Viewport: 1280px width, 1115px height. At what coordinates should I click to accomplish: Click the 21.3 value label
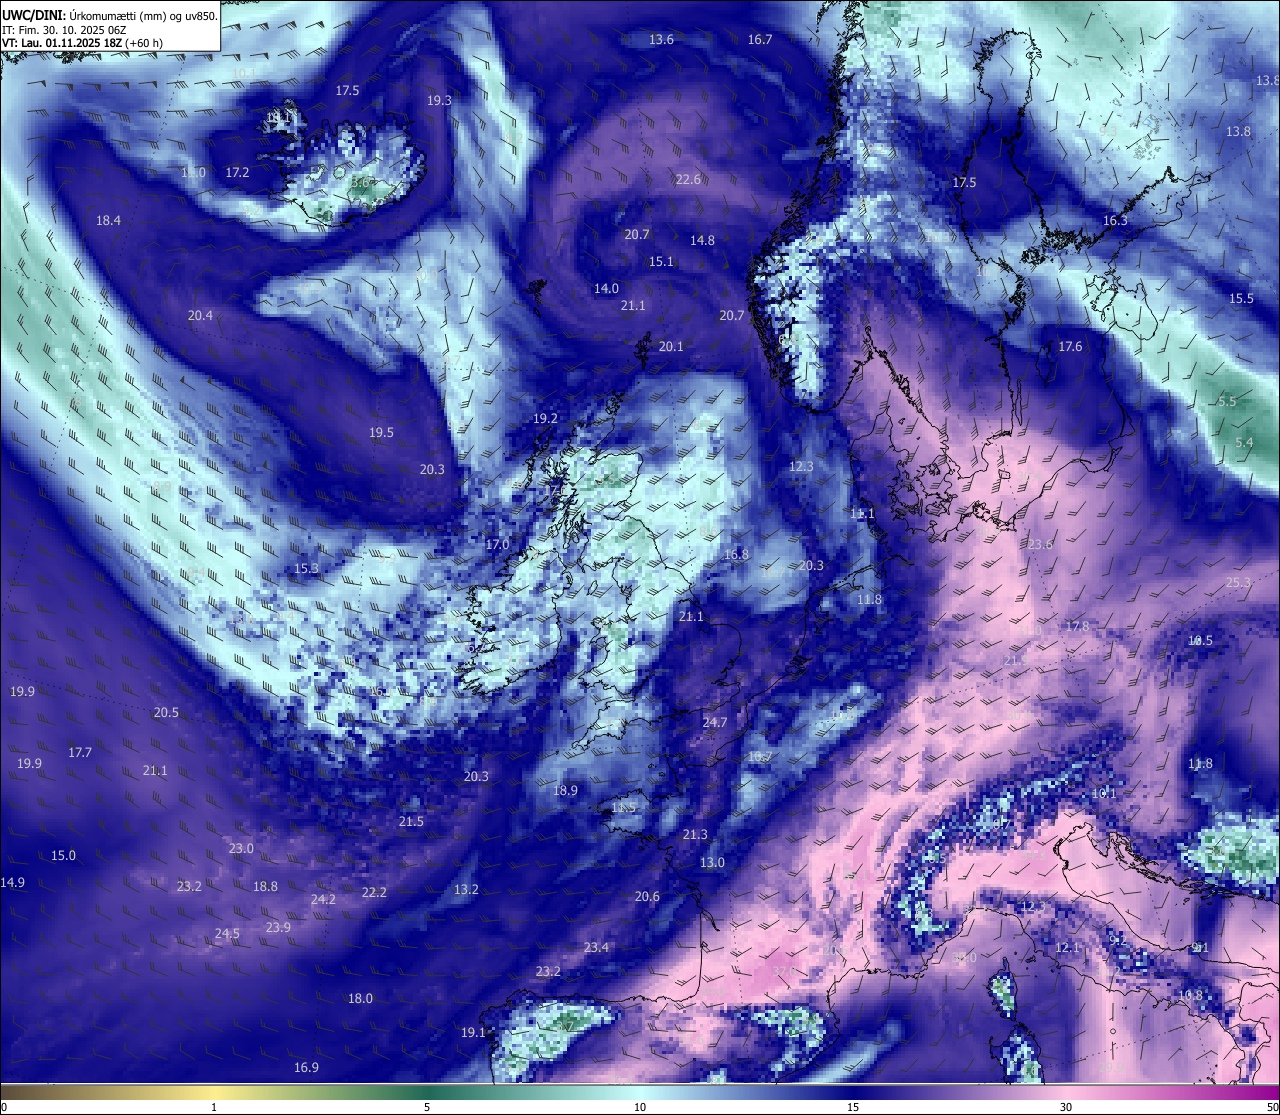695,835
